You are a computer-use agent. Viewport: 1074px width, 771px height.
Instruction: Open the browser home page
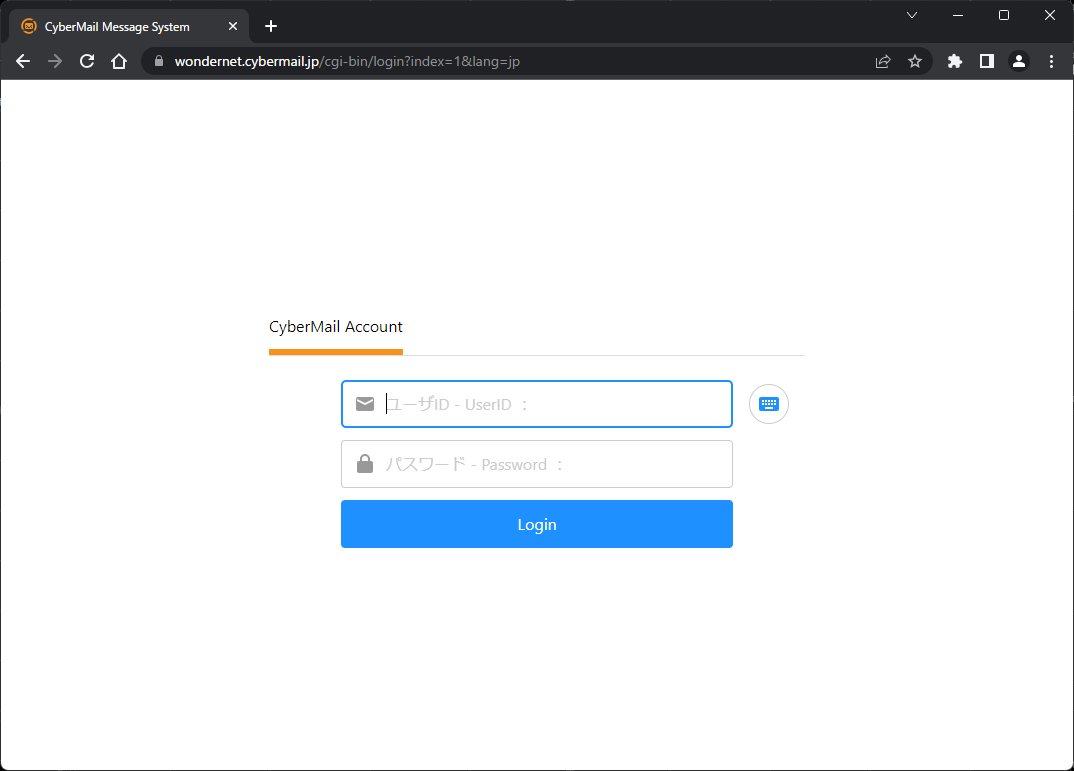[x=119, y=62]
